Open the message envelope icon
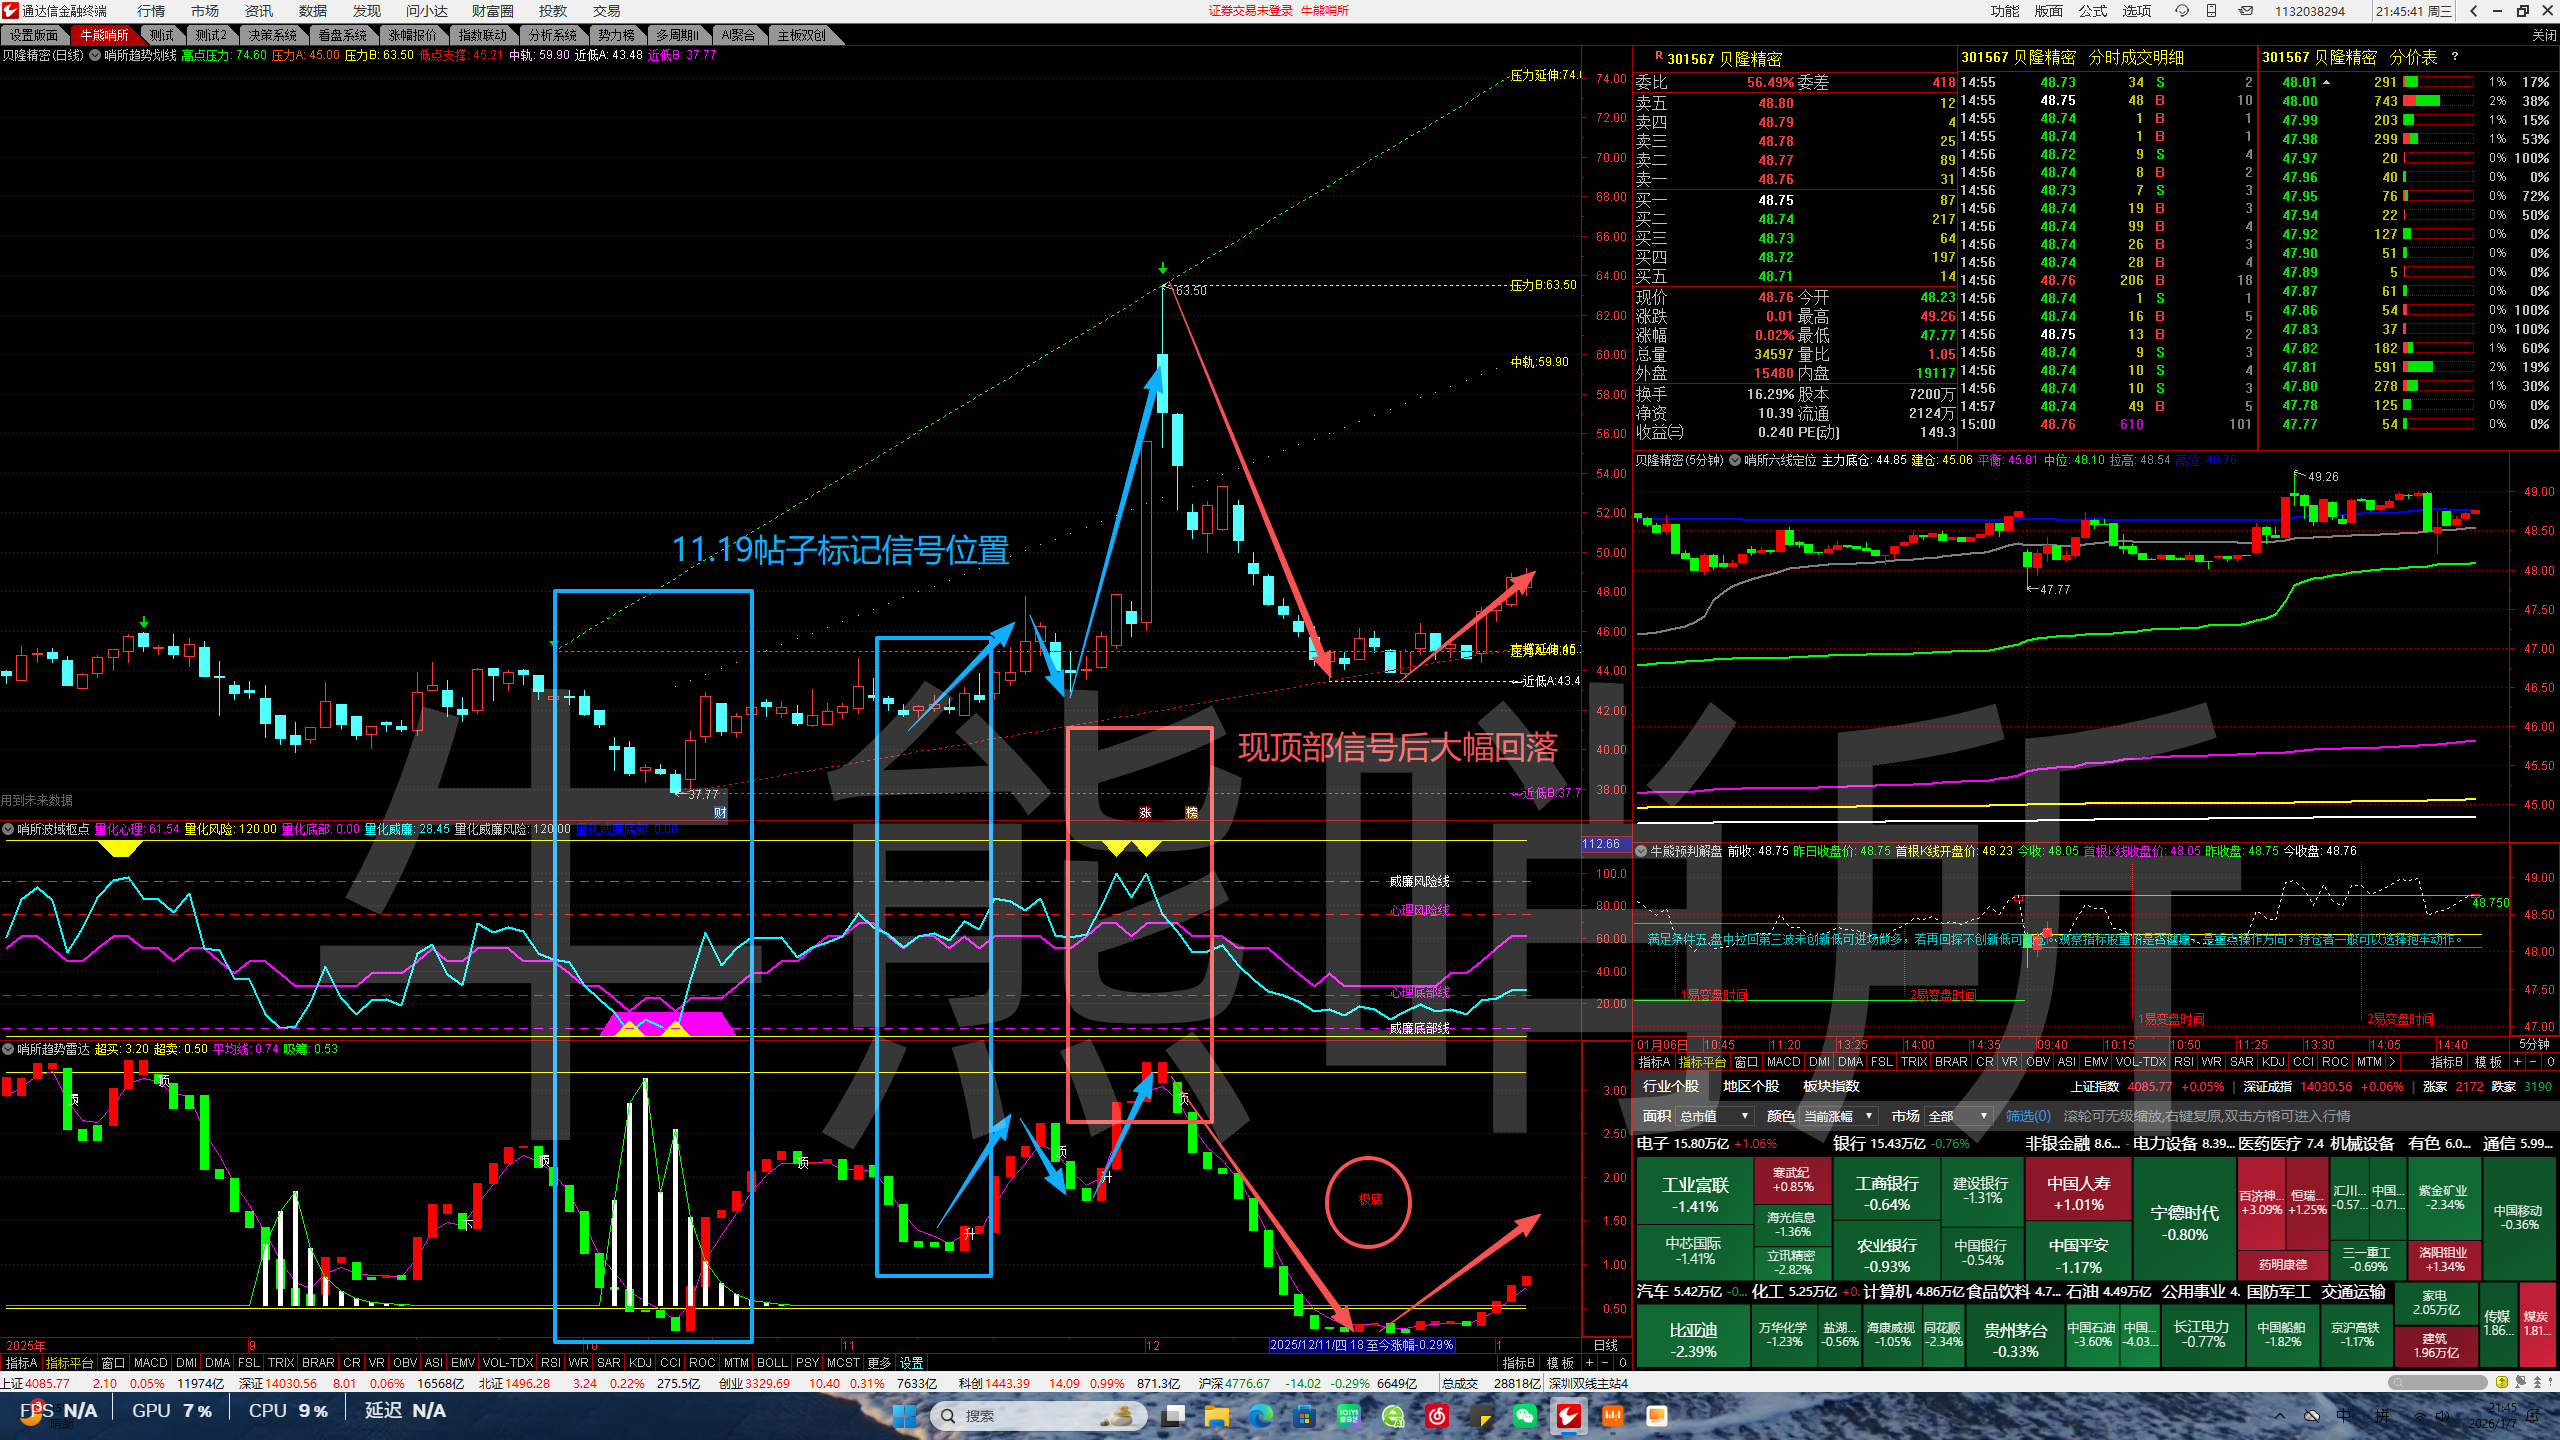 pyautogui.click(x=2246, y=11)
